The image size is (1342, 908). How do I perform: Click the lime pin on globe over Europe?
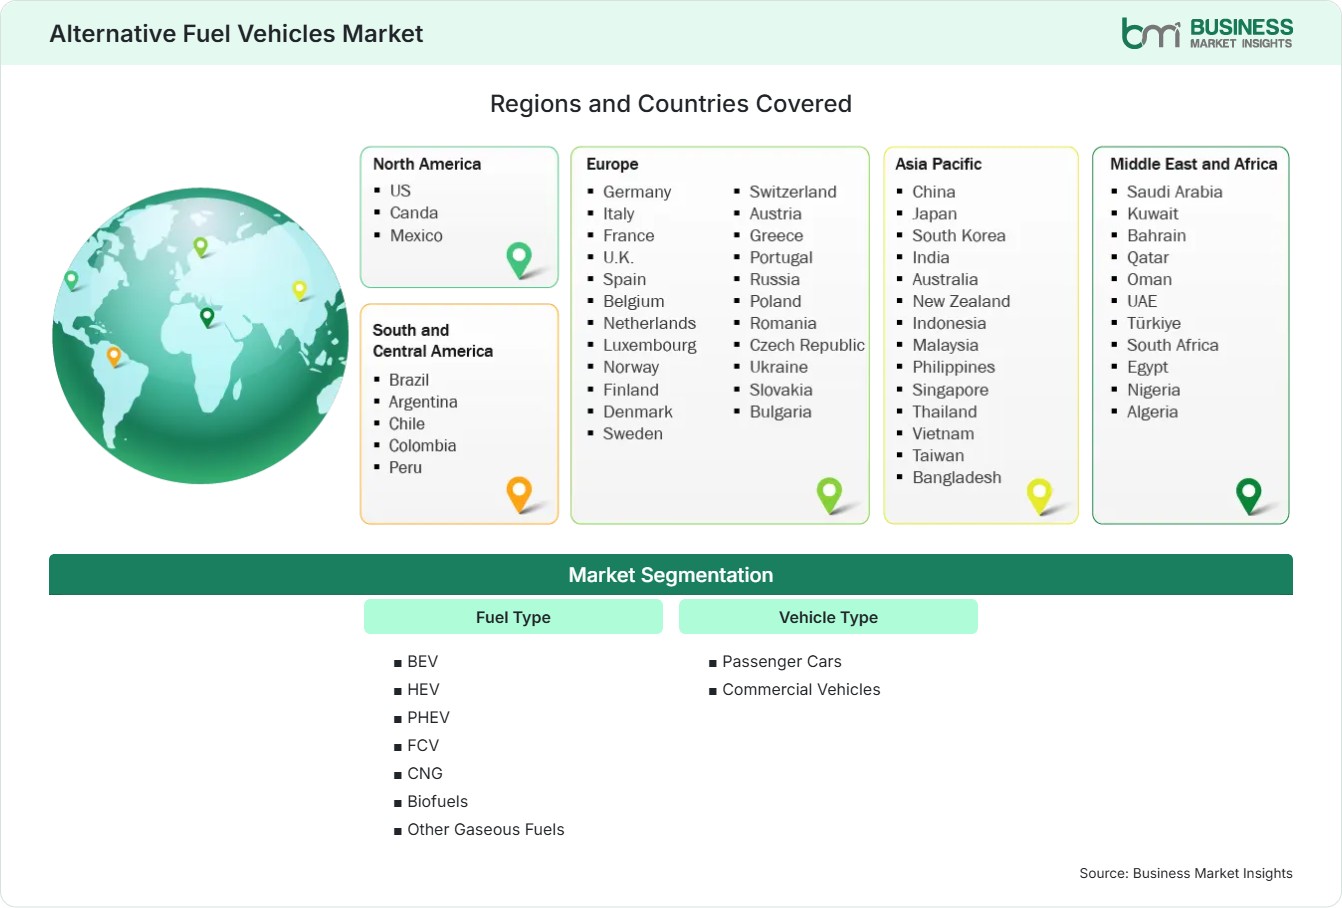pyautogui.click(x=200, y=246)
